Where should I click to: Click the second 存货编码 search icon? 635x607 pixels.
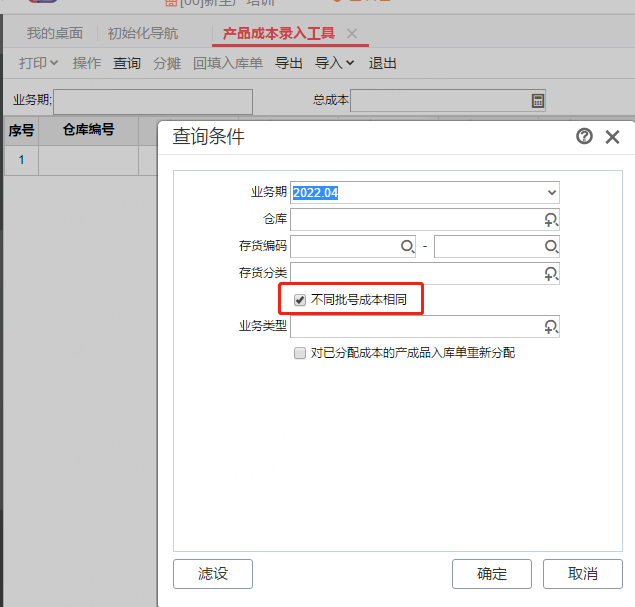point(551,246)
